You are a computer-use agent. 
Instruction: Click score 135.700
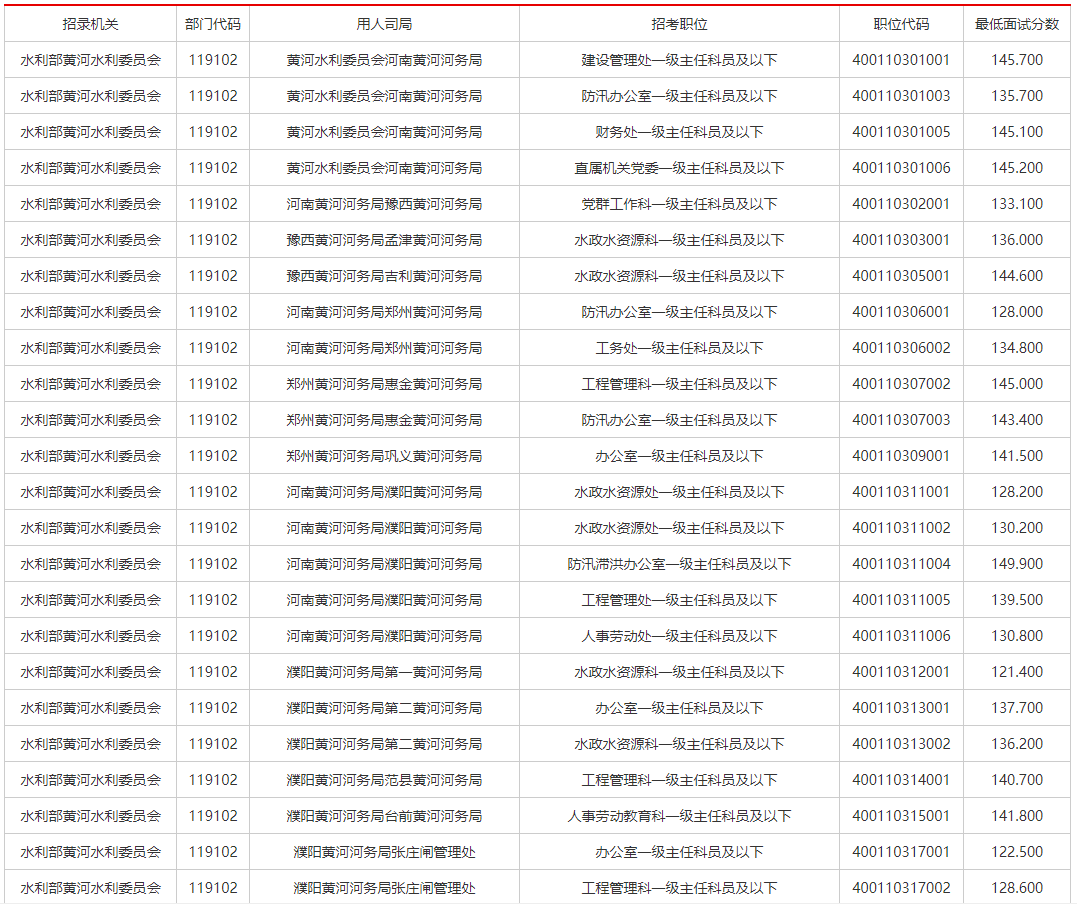pyautogui.click(x=1017, y=96)
